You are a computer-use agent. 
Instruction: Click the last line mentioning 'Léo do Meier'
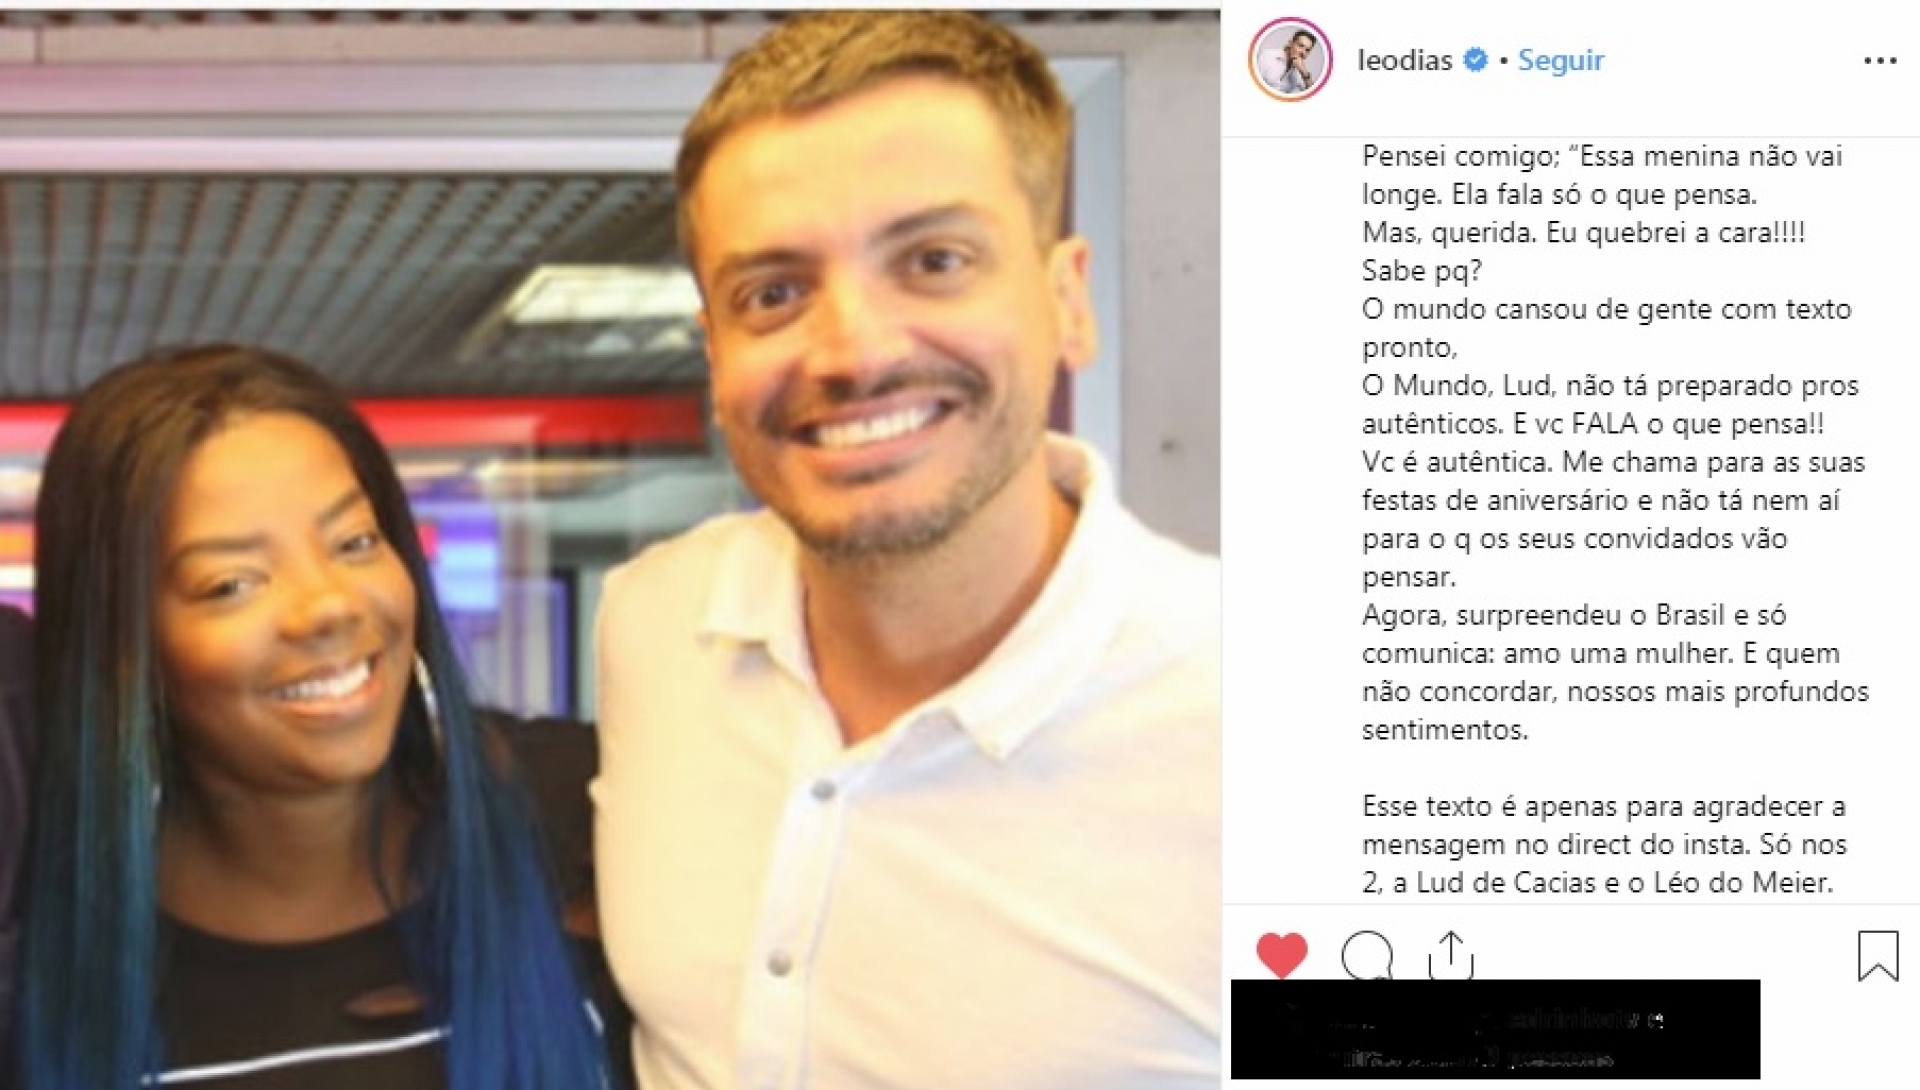point(1597,883)
